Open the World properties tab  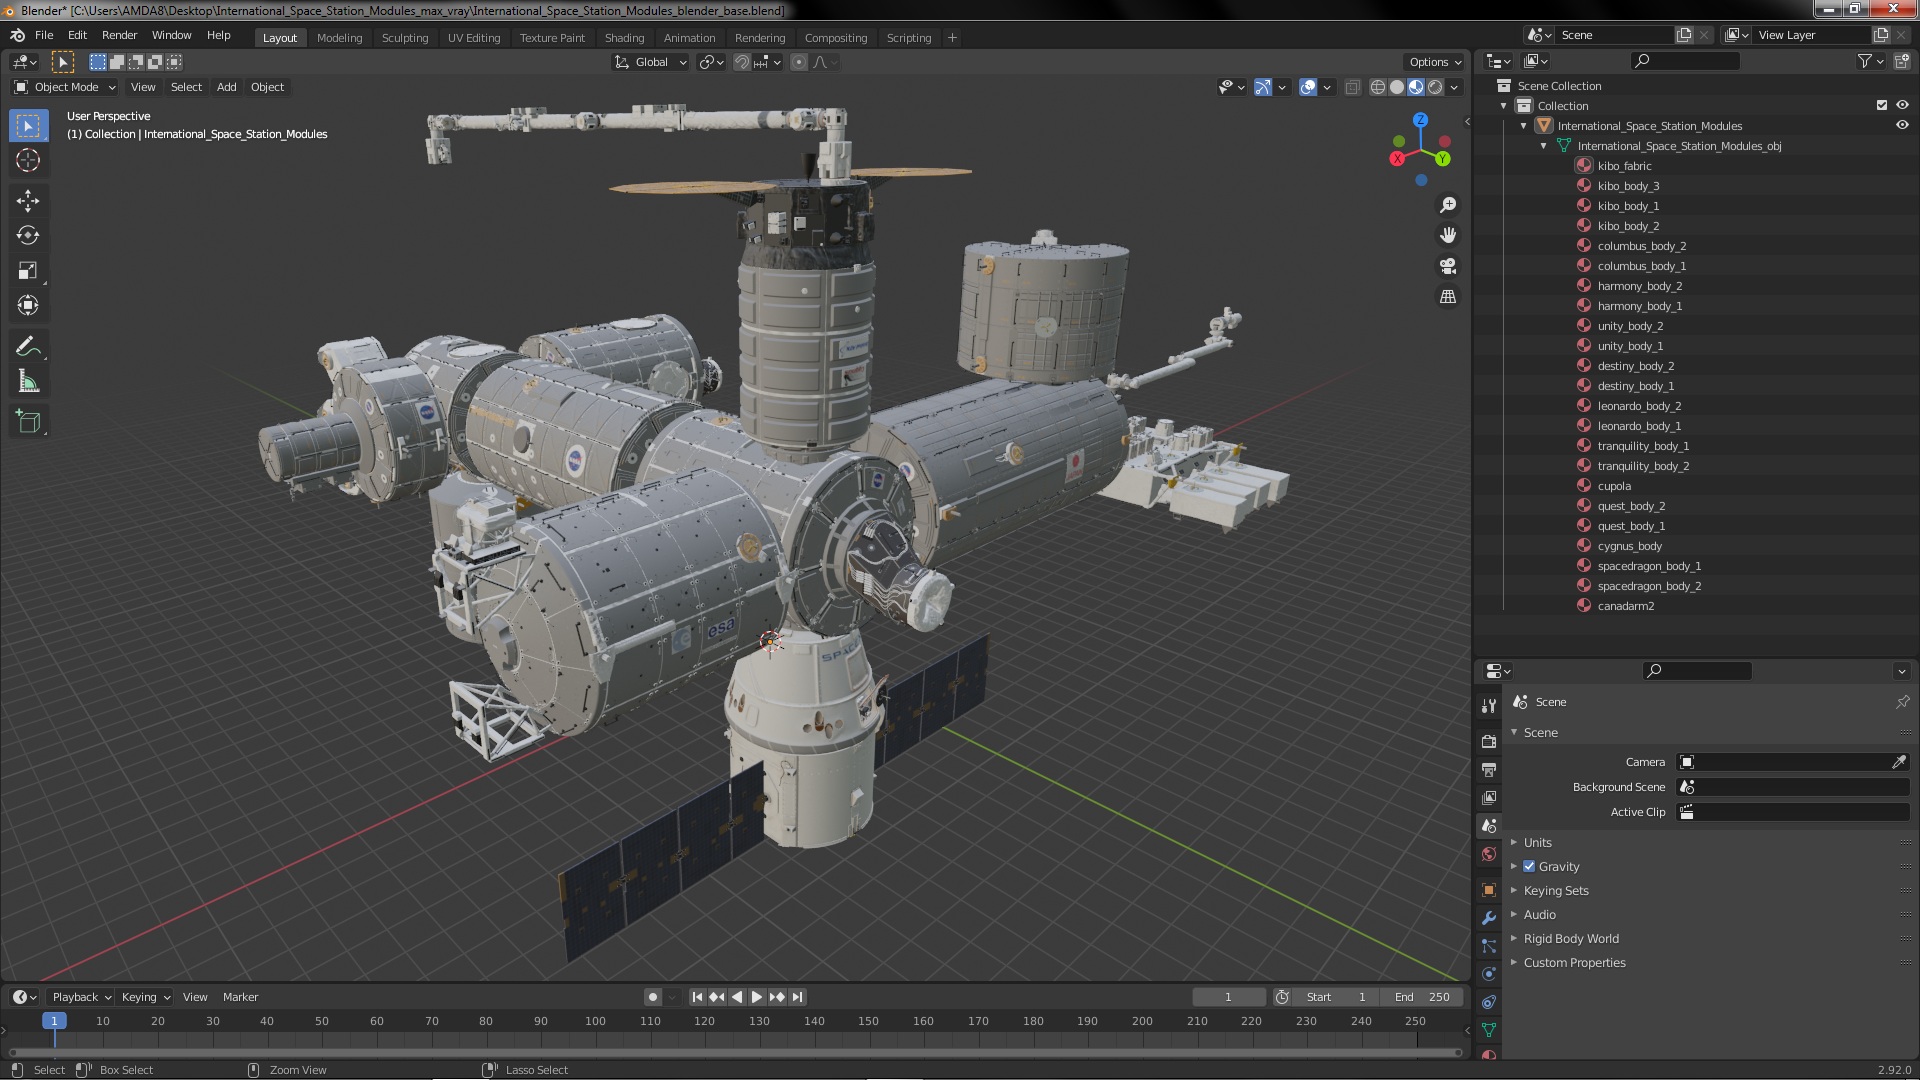pyautogui.click(x=1488, y=854)
